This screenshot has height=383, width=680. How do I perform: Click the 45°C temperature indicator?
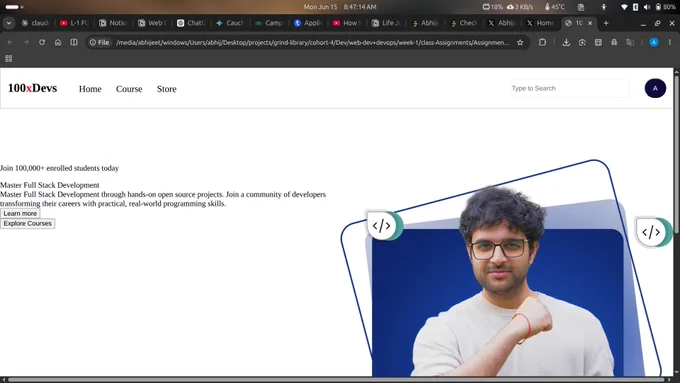point(555,7)
